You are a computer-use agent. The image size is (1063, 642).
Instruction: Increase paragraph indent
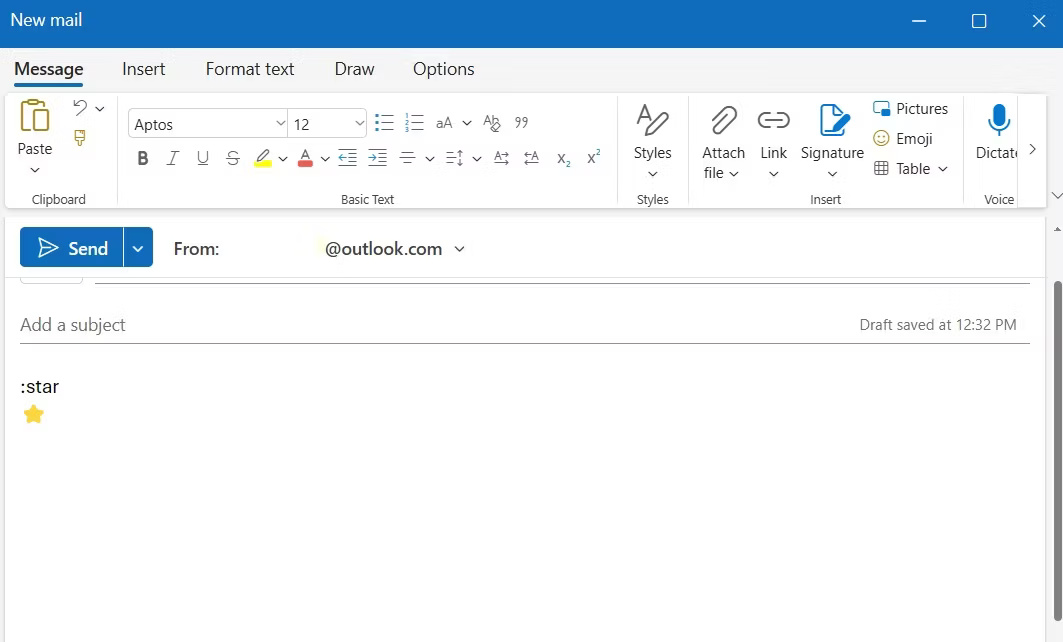point(378,158)
